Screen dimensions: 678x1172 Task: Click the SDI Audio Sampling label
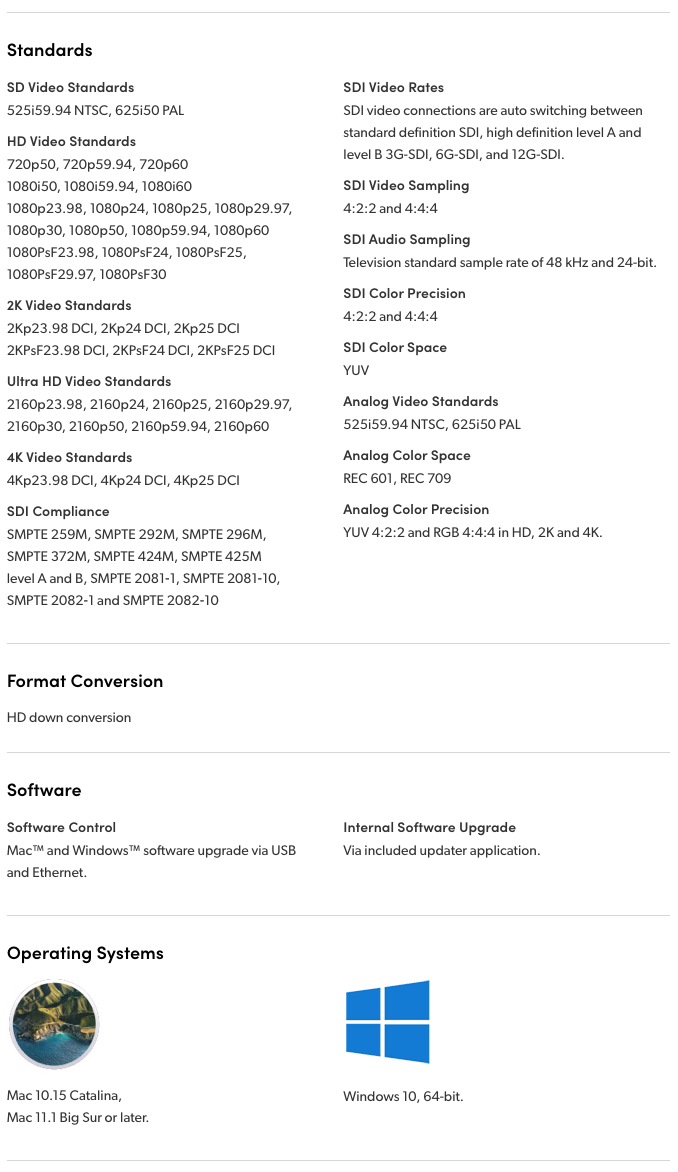[406, 239]
